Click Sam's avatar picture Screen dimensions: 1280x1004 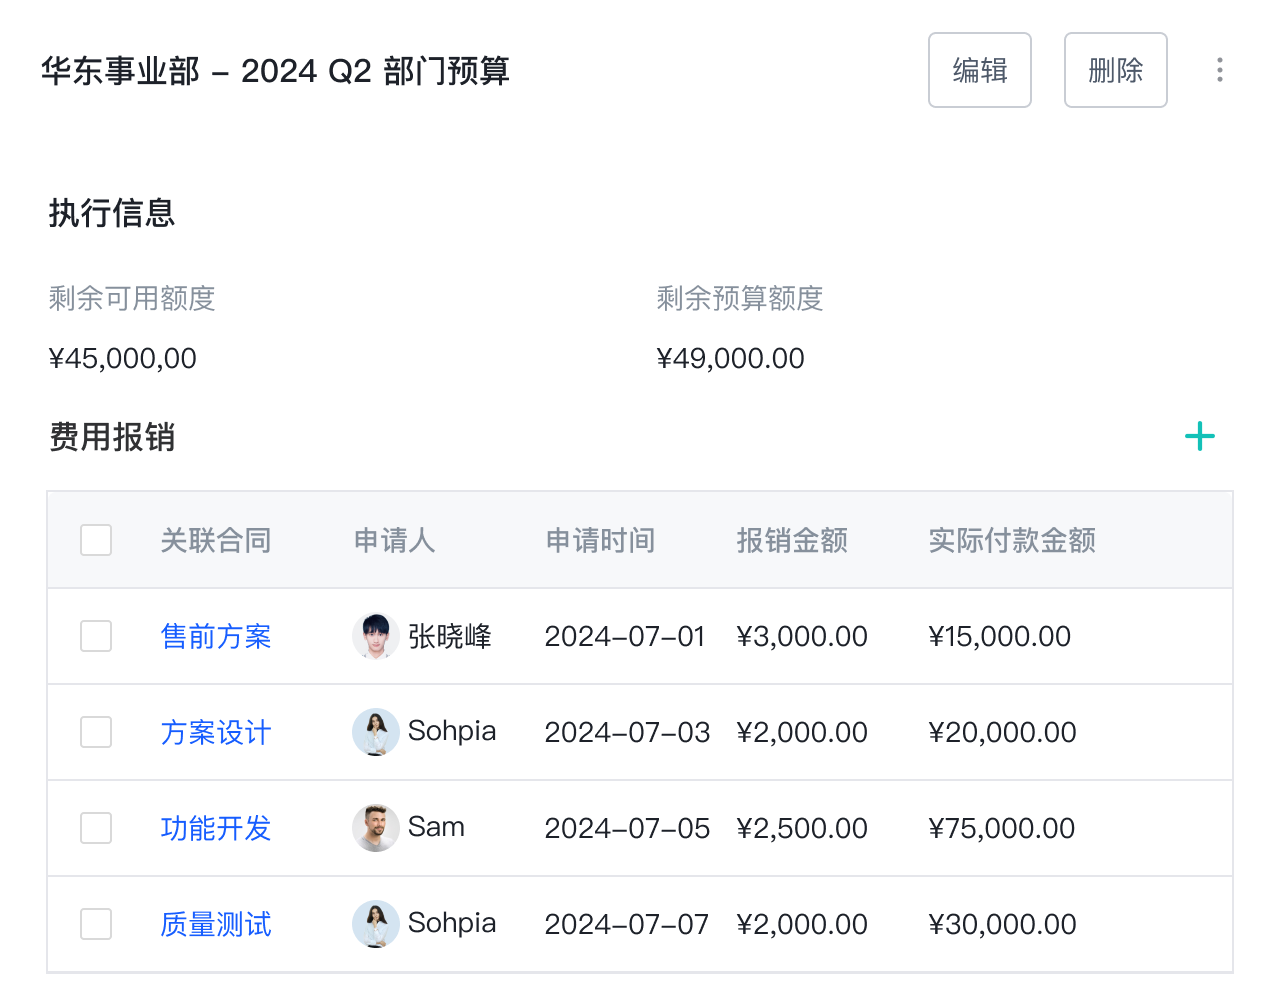point(376,828)
